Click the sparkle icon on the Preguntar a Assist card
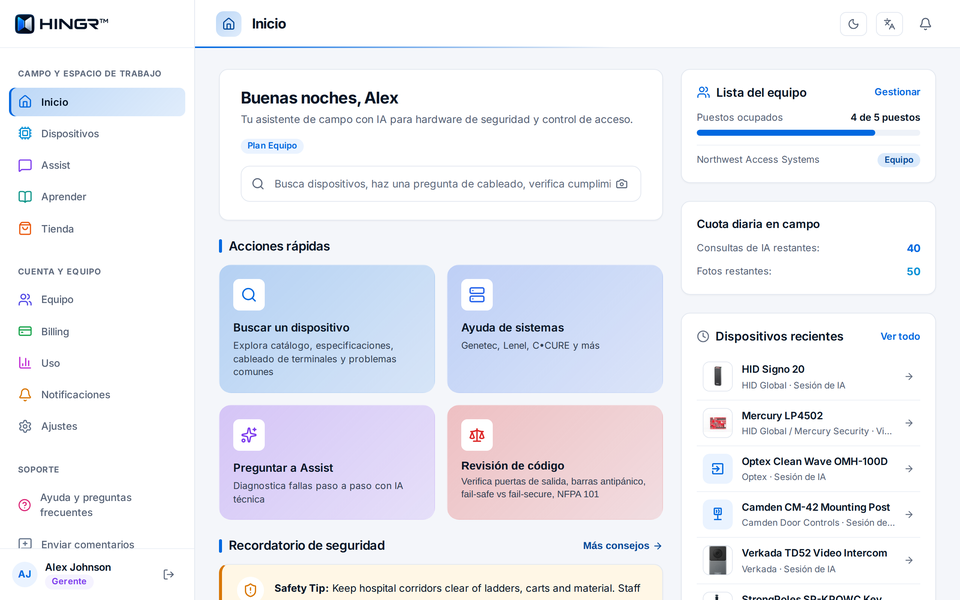The width and height of the screenshot is (960, 600). coord(249,435)
